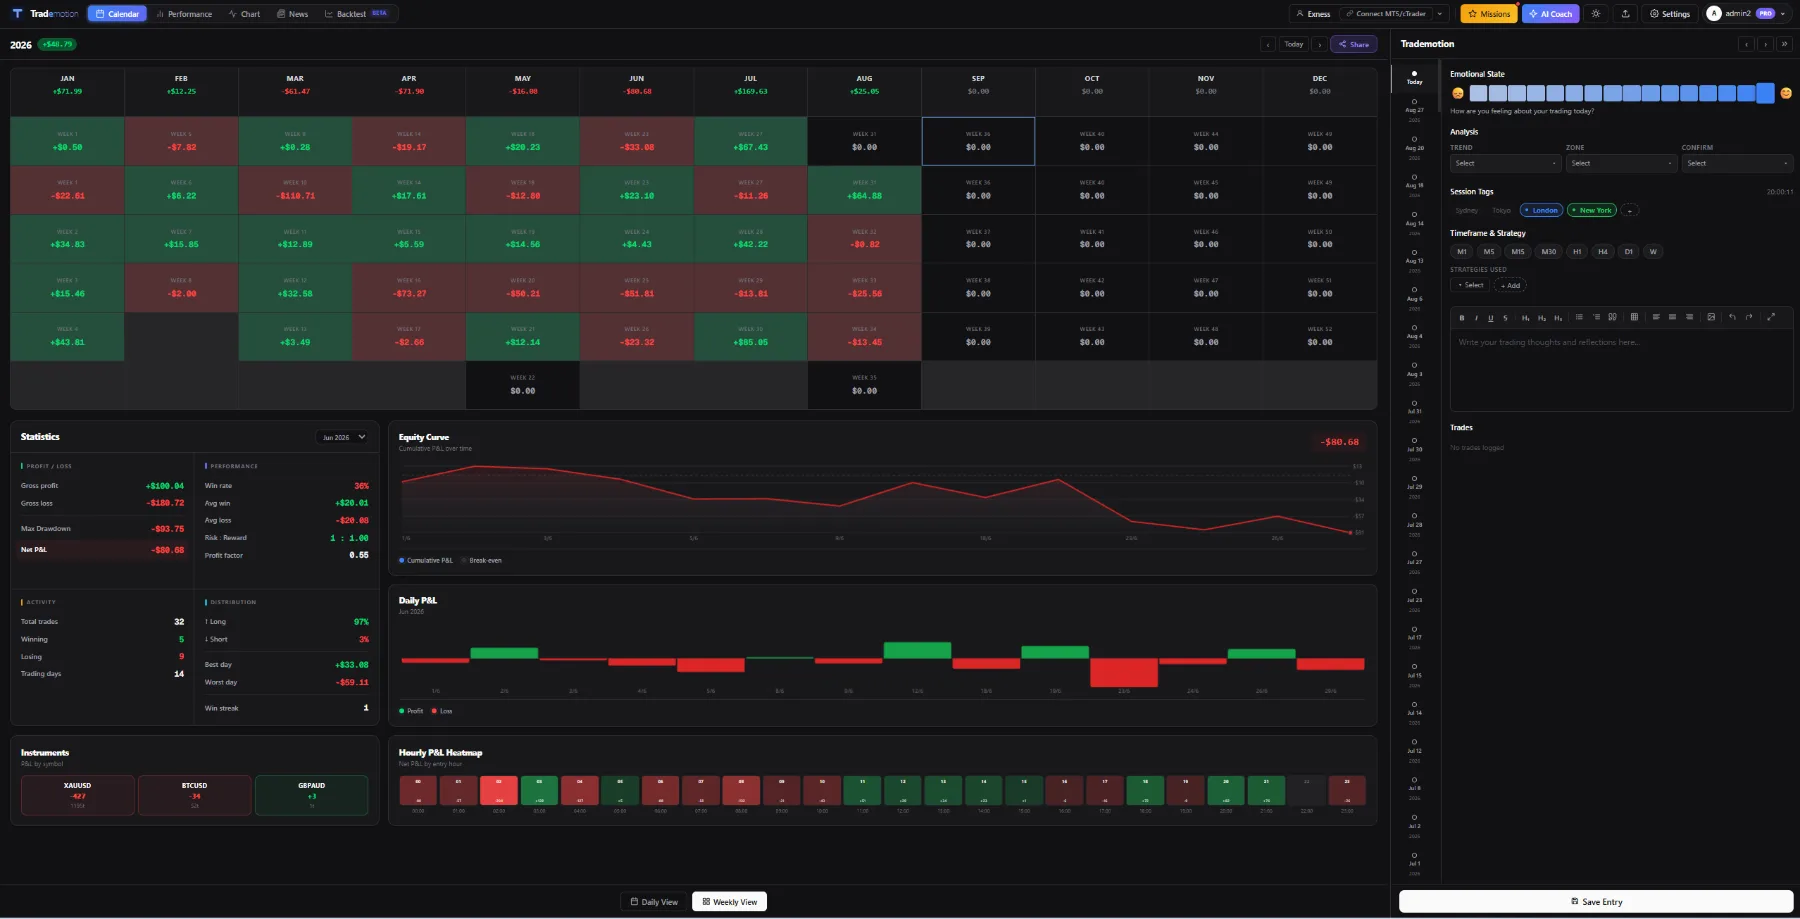Enable the Tokyo session tag
Screen dimensions: 1800x919
1502,210
